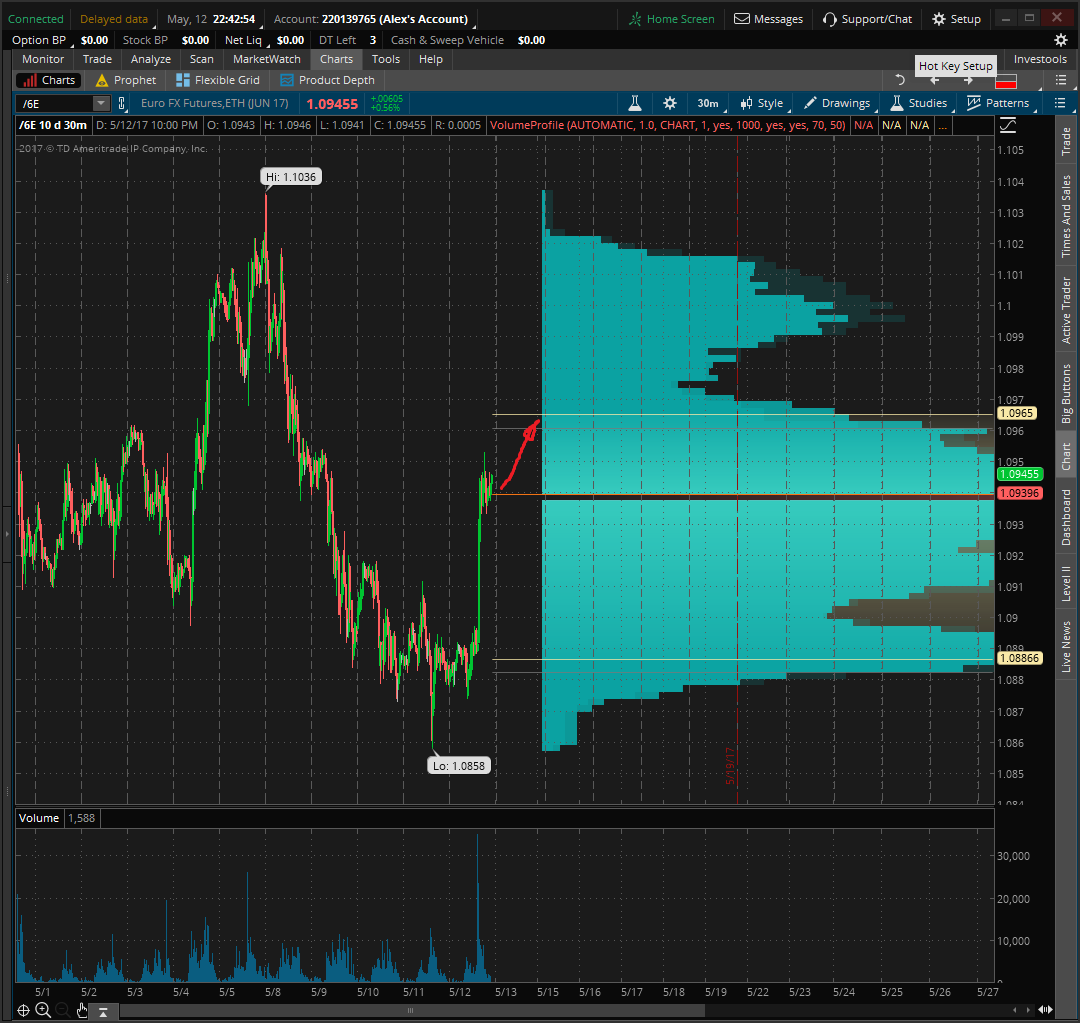
Task: Click the 1.08866 price level label
Action: click(x=1020, y=658)
